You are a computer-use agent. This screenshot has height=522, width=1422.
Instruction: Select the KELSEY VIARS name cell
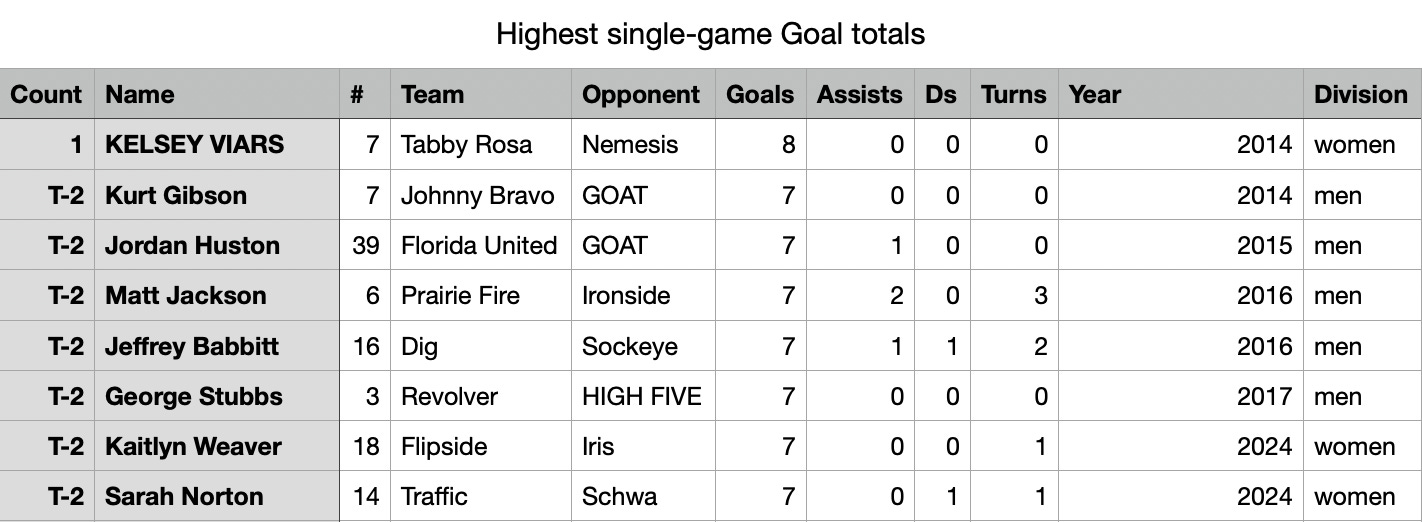(x=217, y=145)
